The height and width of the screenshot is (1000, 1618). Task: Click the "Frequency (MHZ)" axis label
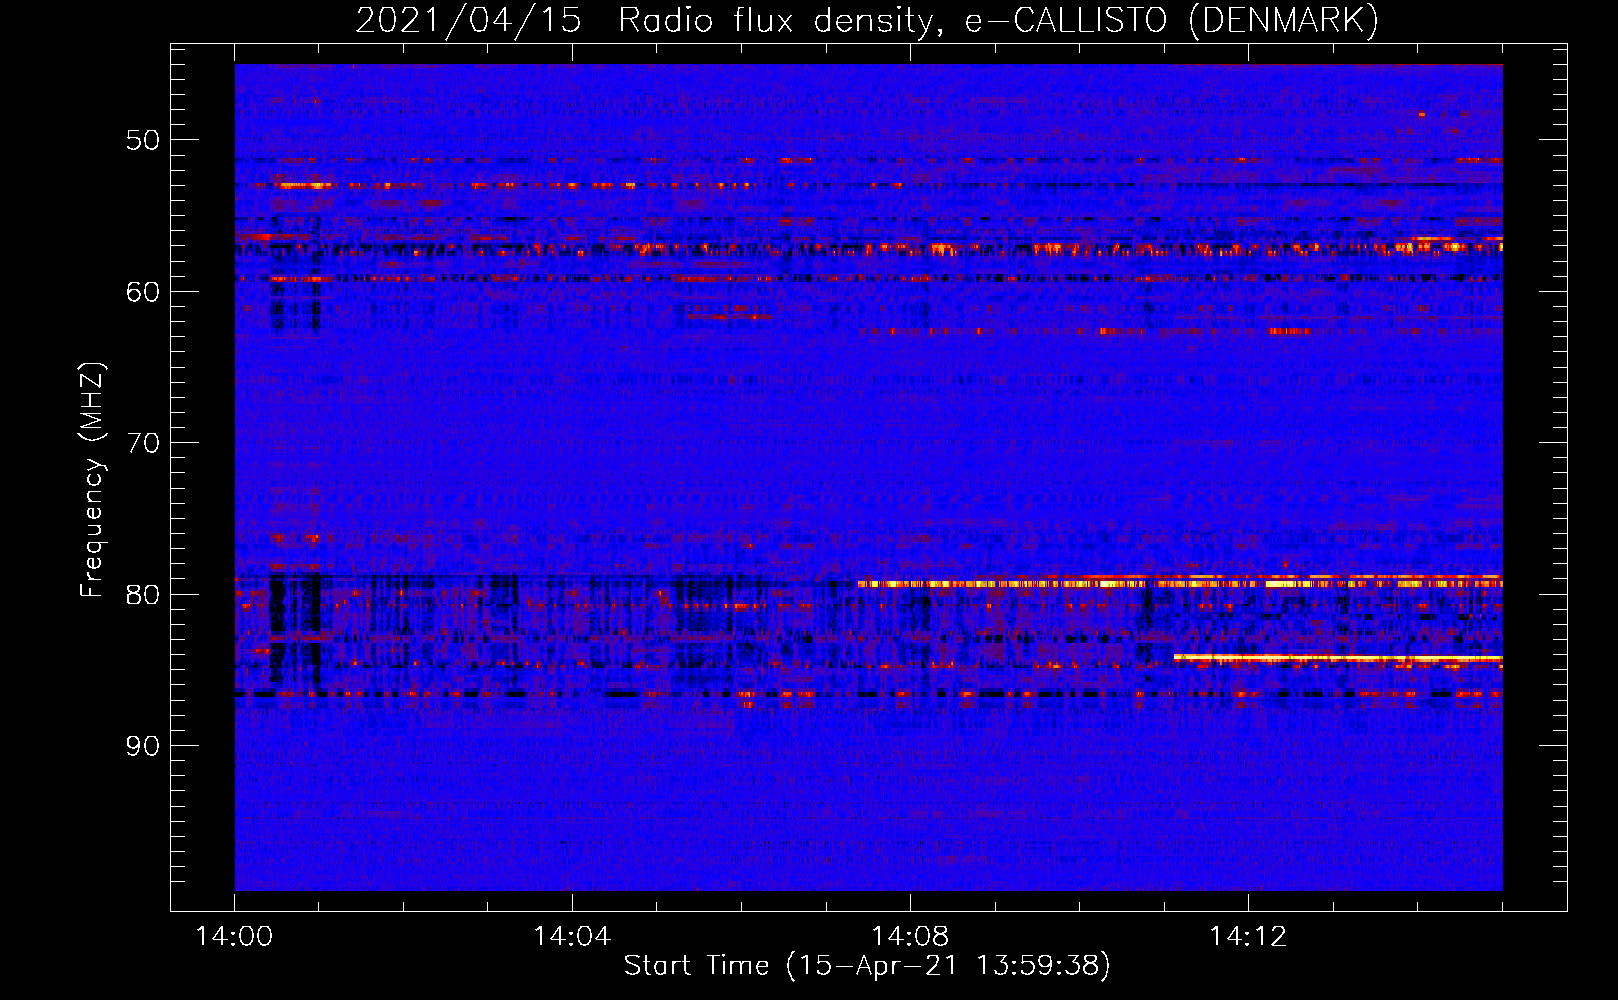[x=91, y=480]
